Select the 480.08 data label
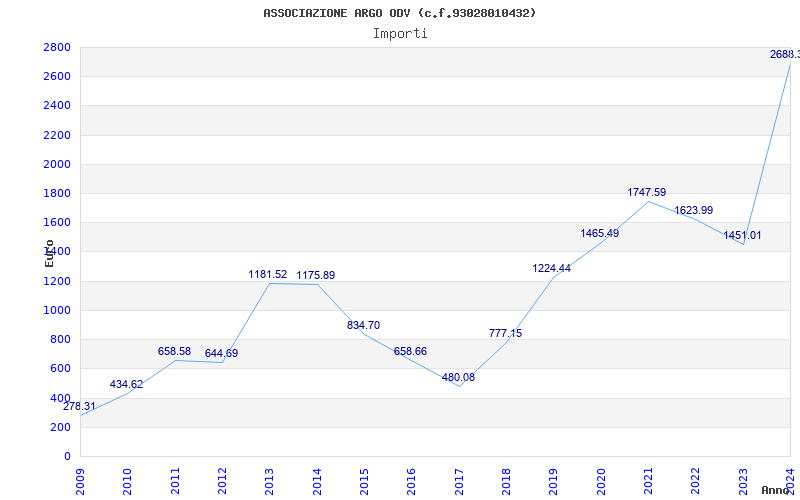Viewport: 800px width, 500px height. [458, 378]
